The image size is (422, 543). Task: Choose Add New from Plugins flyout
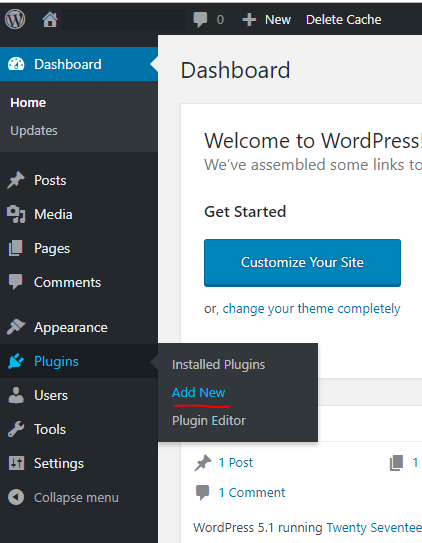coord(198,393)
